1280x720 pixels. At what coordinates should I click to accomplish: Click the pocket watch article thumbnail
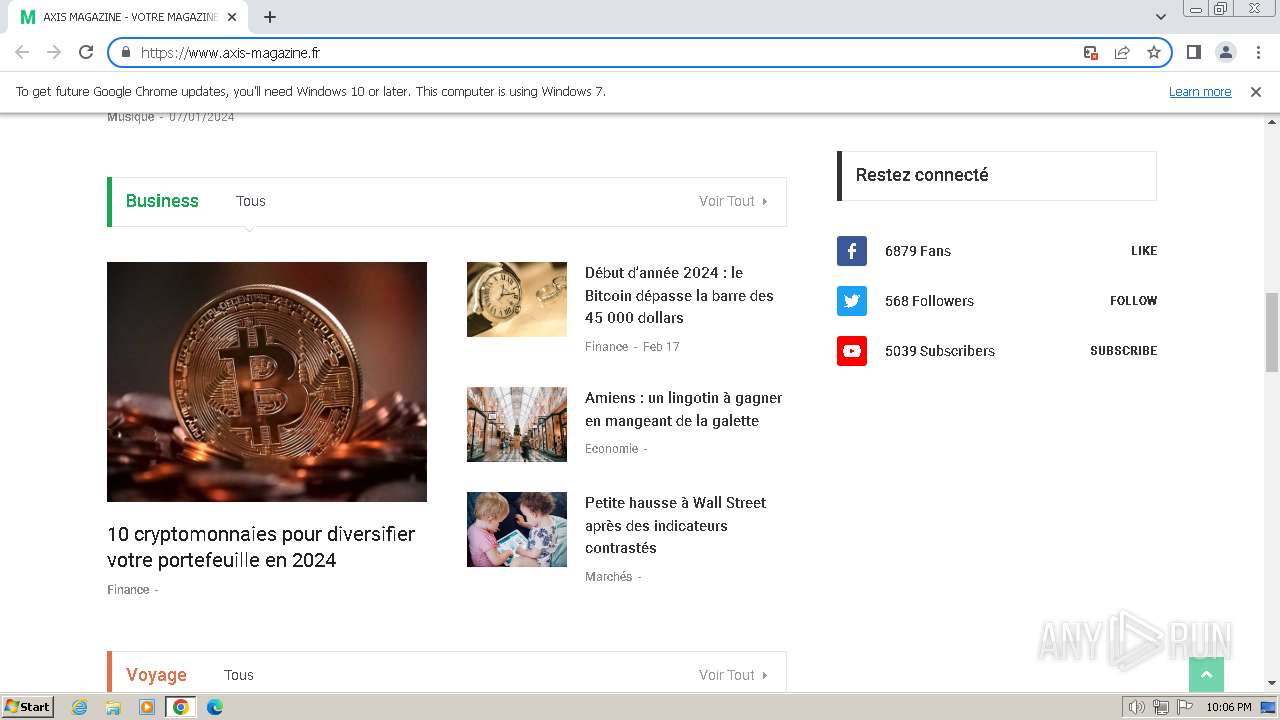pyautogui.click(x=517, y=299)
